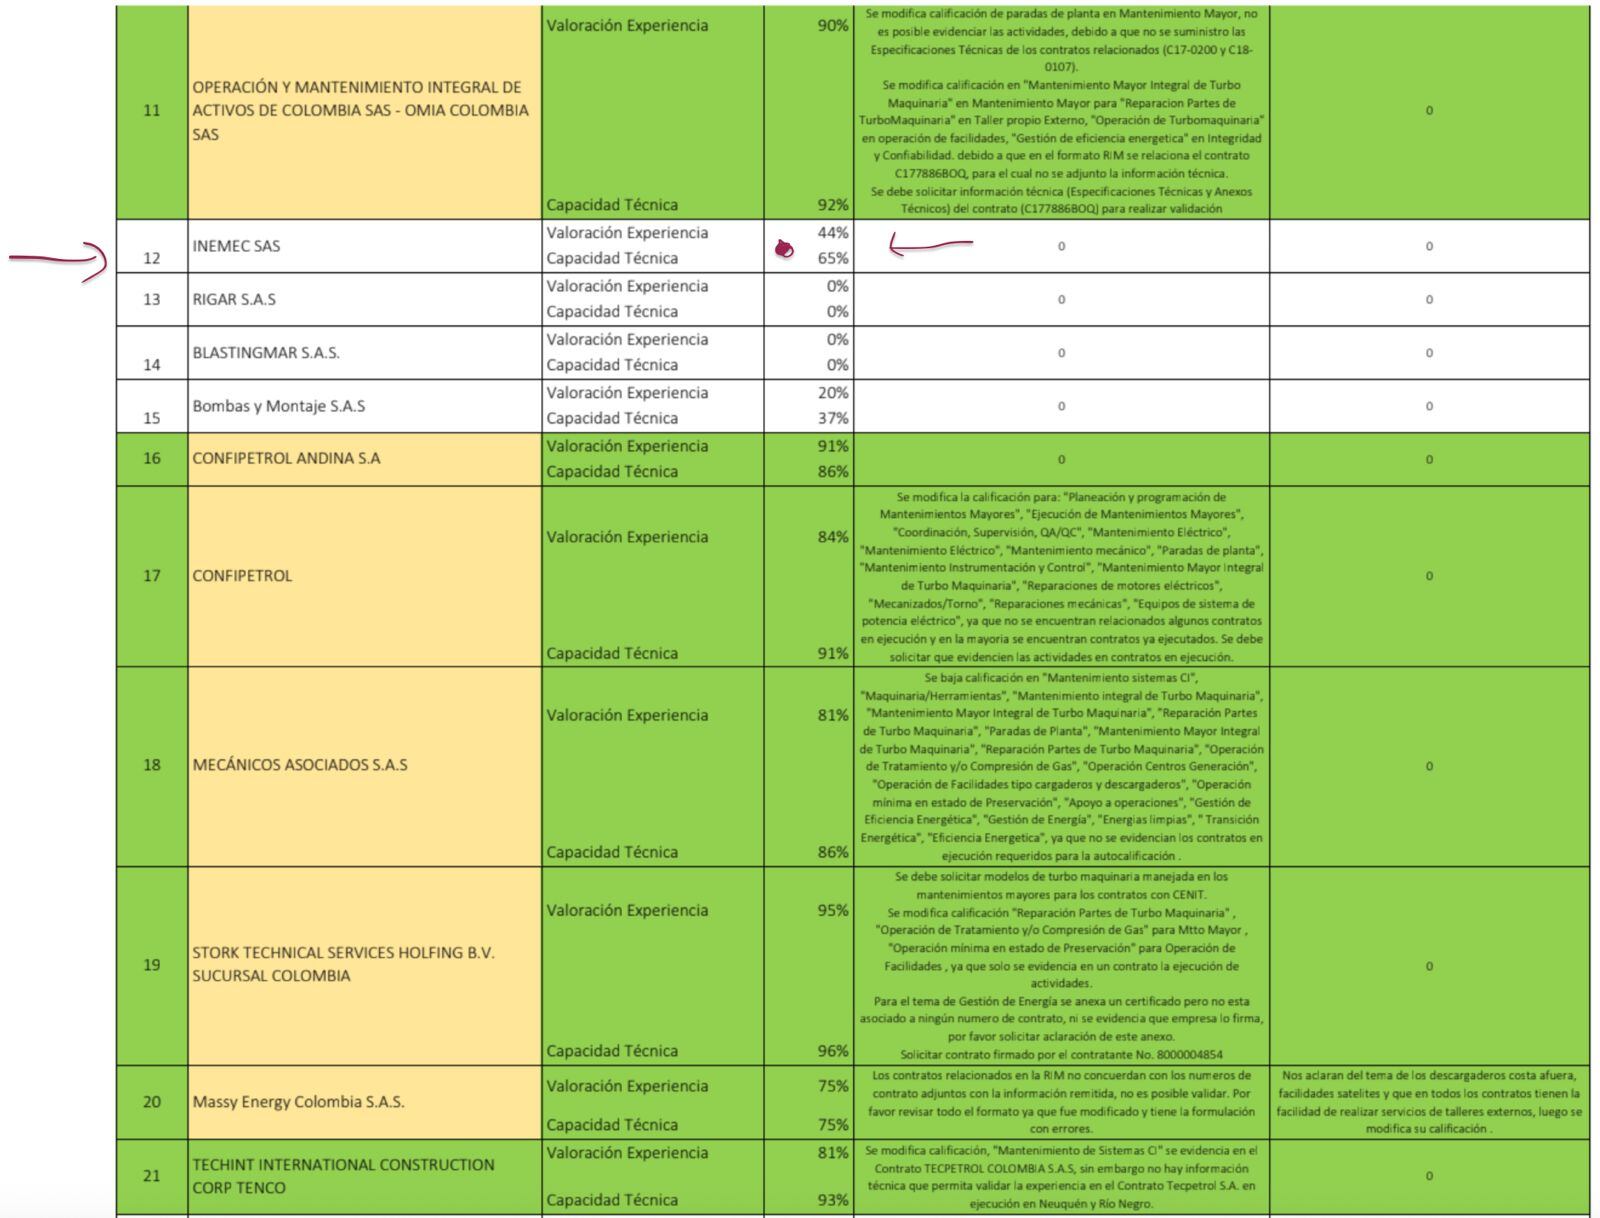
Task: Click the CONFIPETROL ANDINA S.A cell
Action: 364,459
